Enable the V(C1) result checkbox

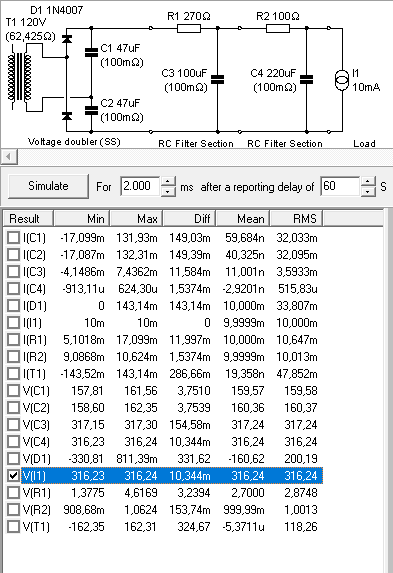coord(14,391)
